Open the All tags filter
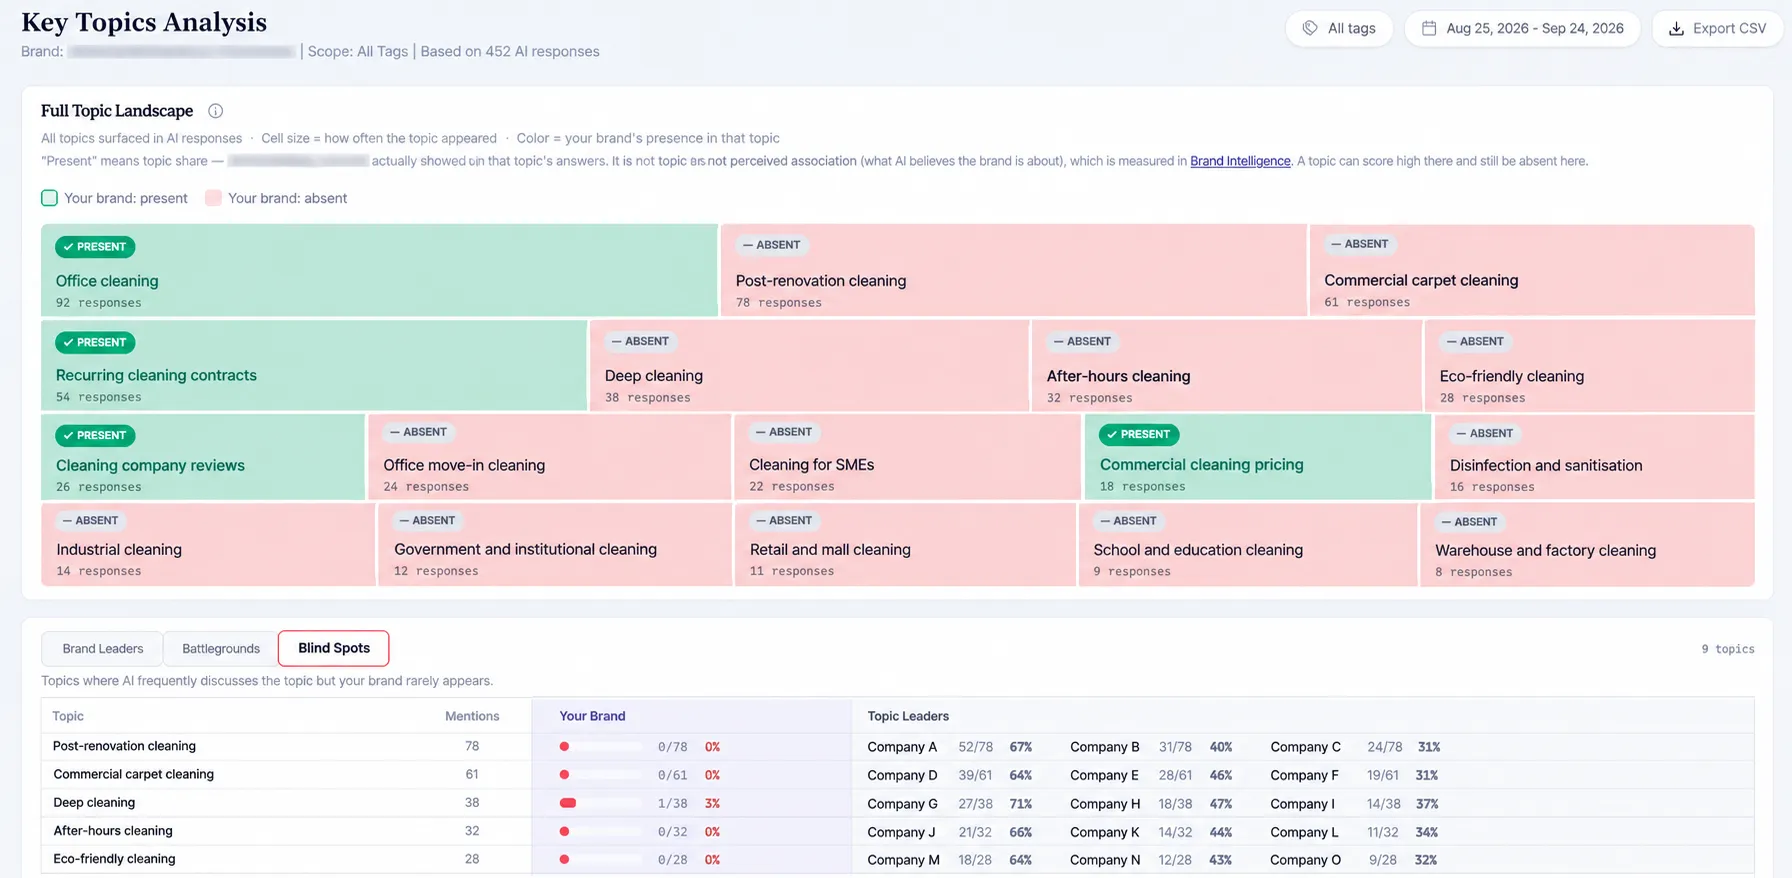Image resolution: width=1792 pixels, height=878 pixels. click(x=1339, y=29)
